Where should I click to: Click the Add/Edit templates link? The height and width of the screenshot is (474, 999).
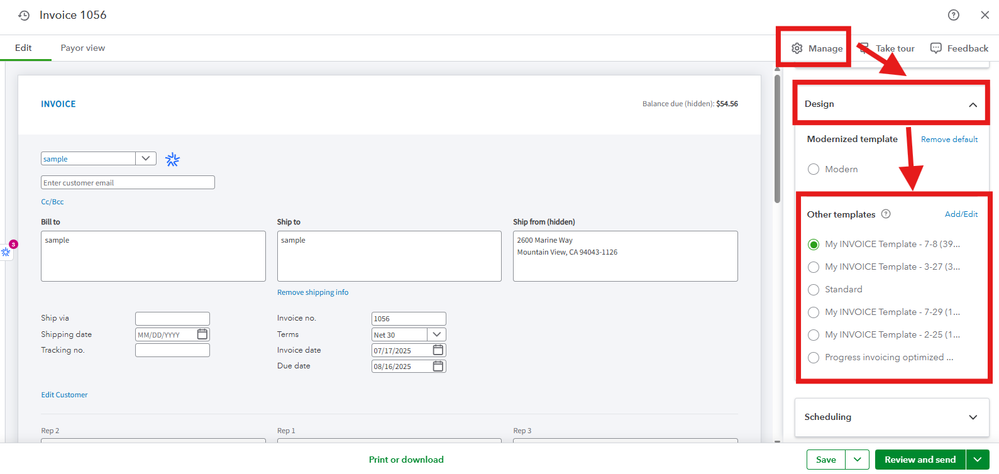[961, 215]
